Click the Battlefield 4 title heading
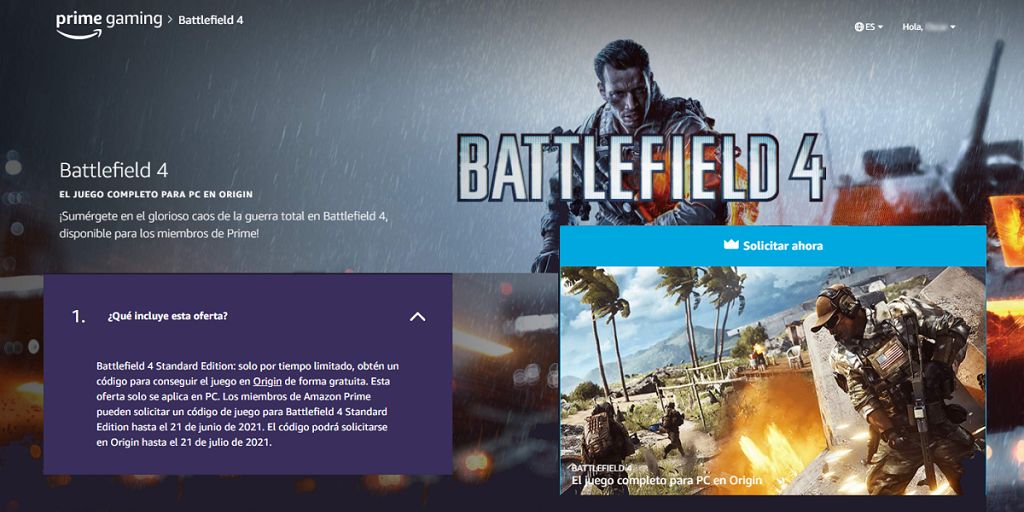The width and height of the screenshot is (1024, 512). (114, 170)
